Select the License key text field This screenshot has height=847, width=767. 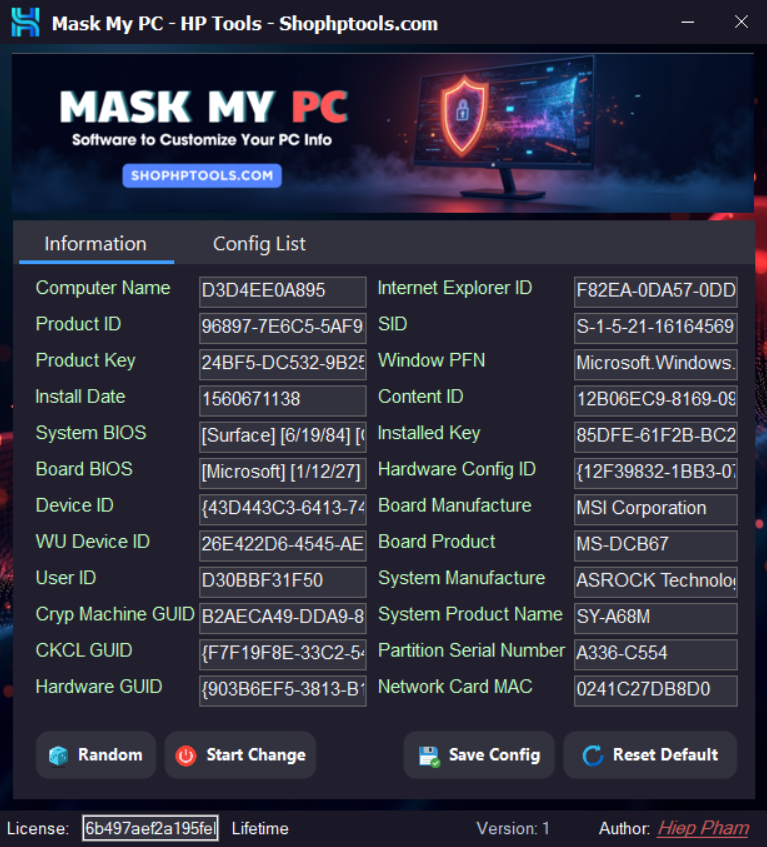[150, 829]
